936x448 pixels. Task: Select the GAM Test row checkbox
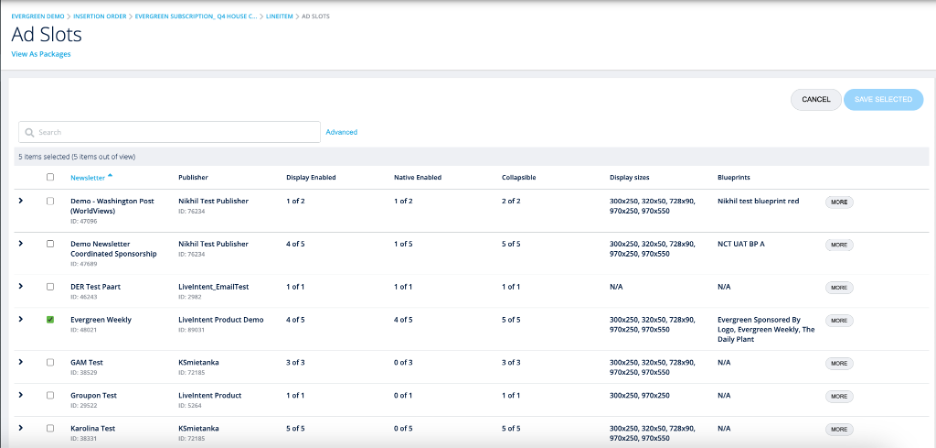click(51, 361)
